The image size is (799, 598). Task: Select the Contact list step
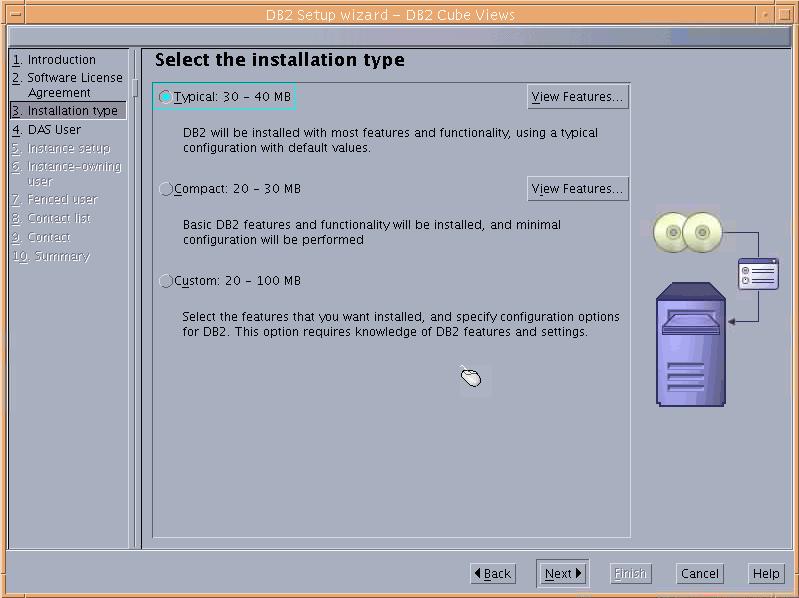point(51,218)
